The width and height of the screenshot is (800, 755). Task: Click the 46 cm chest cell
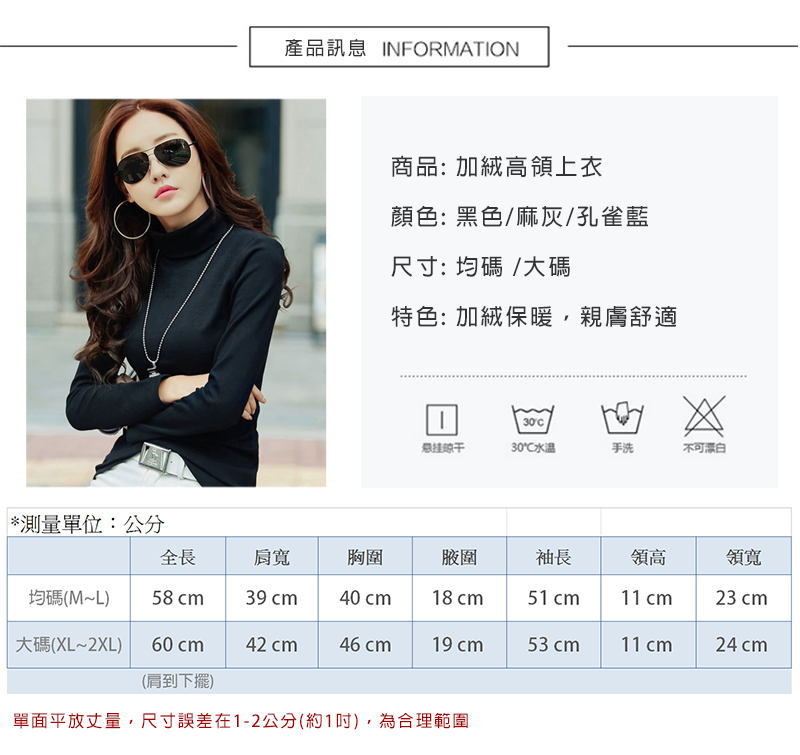click(365, 645)
